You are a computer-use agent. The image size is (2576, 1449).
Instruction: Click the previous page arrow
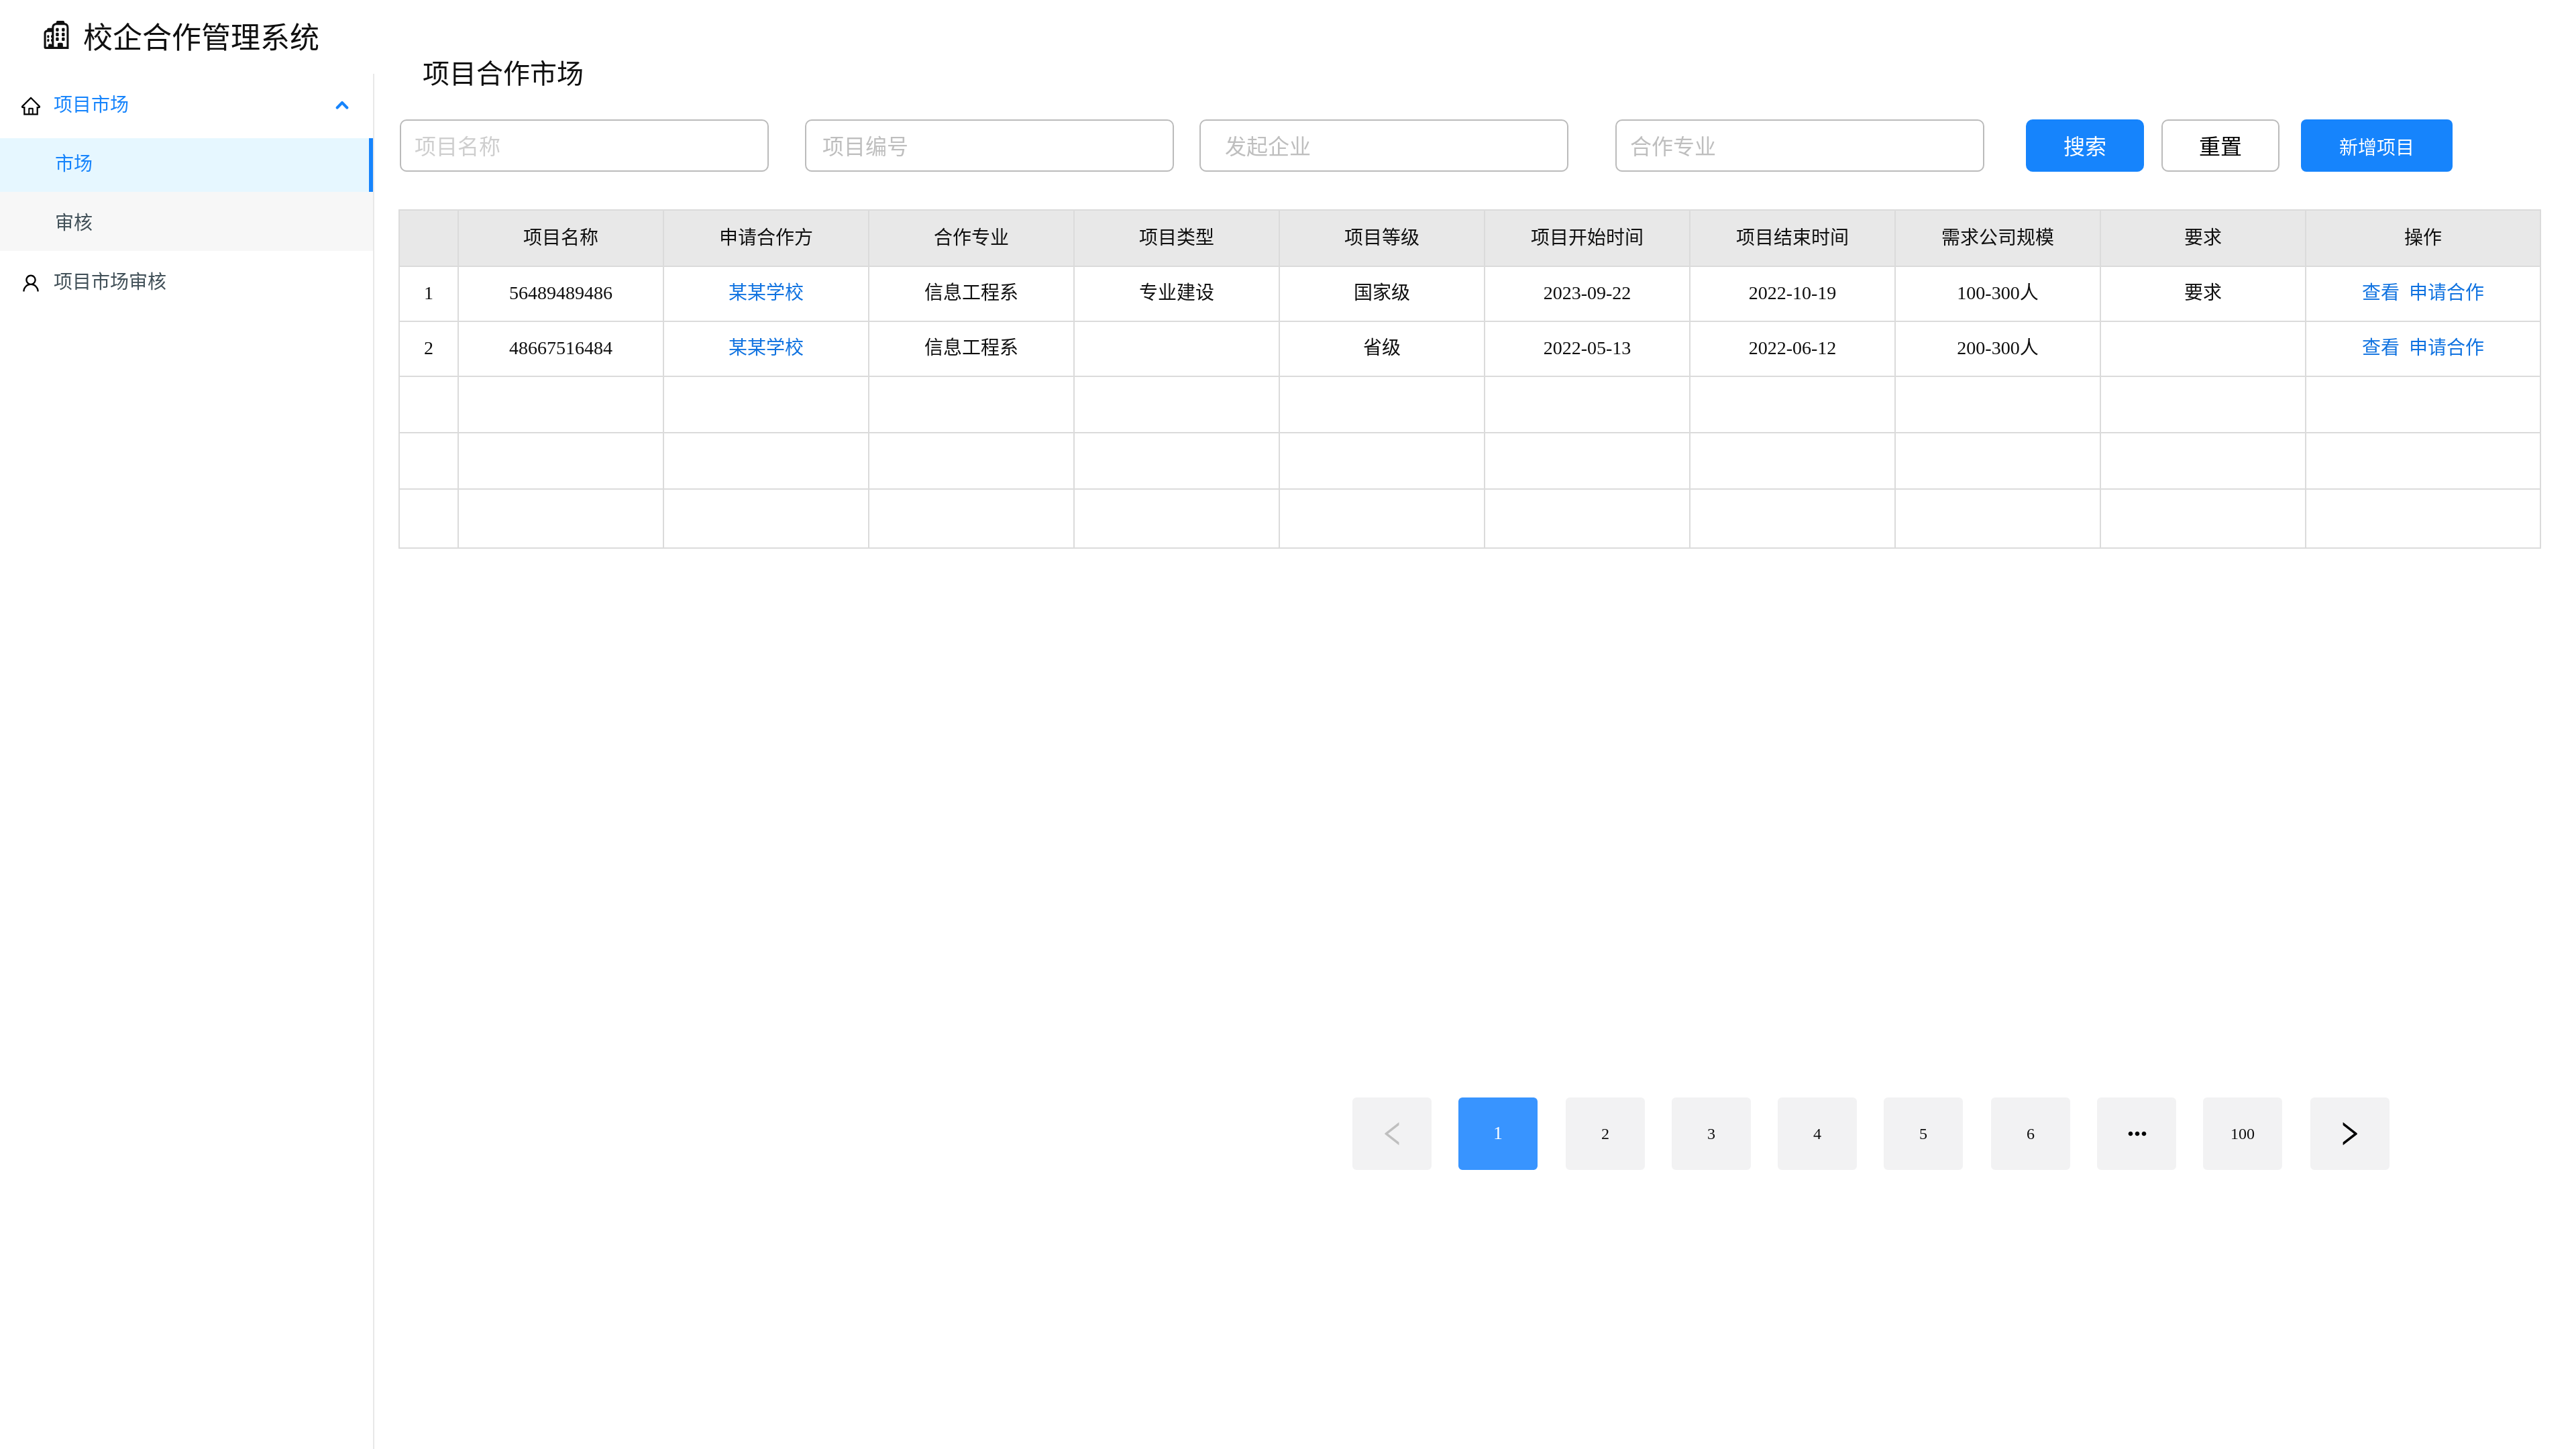pos(1391,1133)
